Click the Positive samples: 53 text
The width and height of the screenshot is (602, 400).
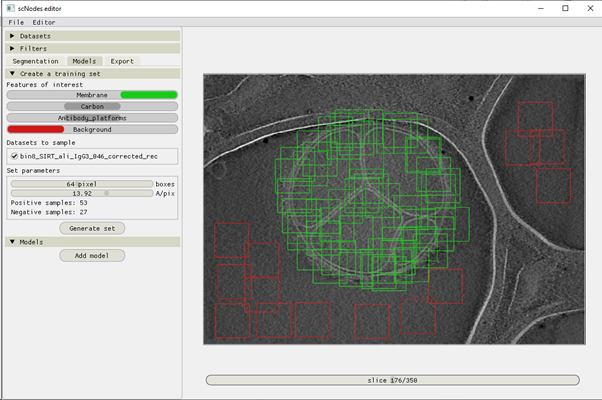(49, 203)
